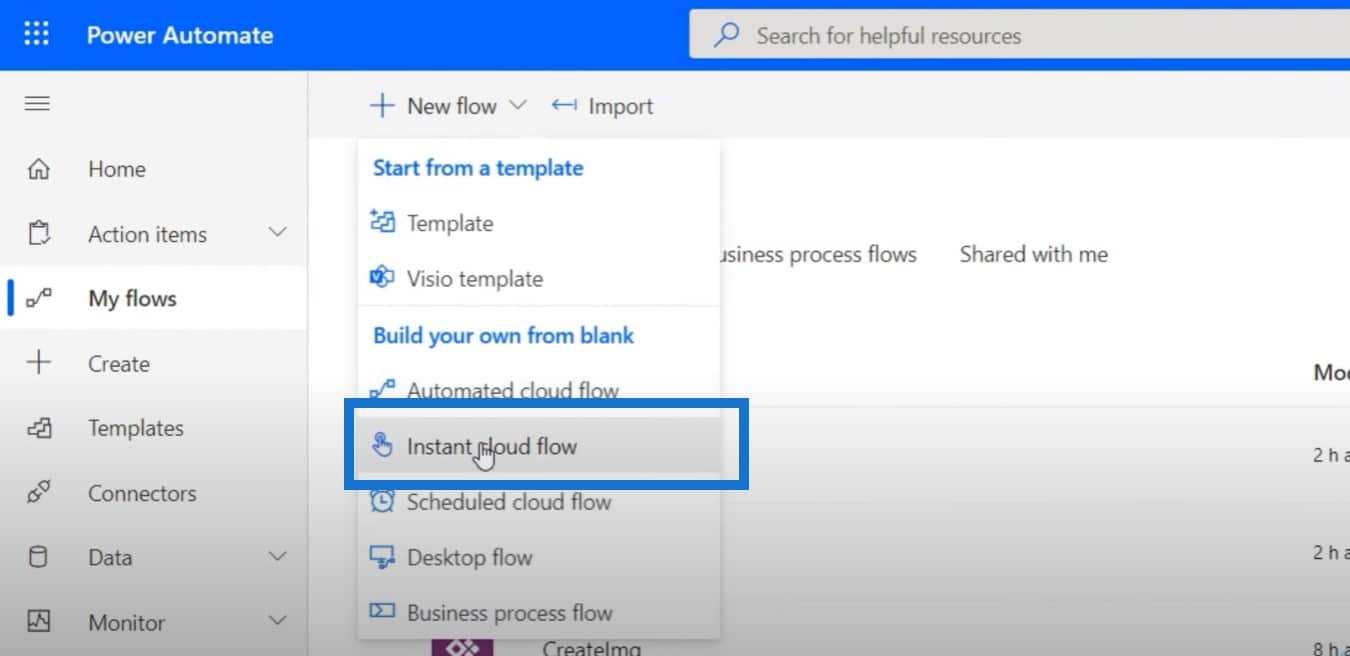The height and width of the screenshot is (656, 1350).
Task: Click the Business process flow icon
Action: pos(382,611)
